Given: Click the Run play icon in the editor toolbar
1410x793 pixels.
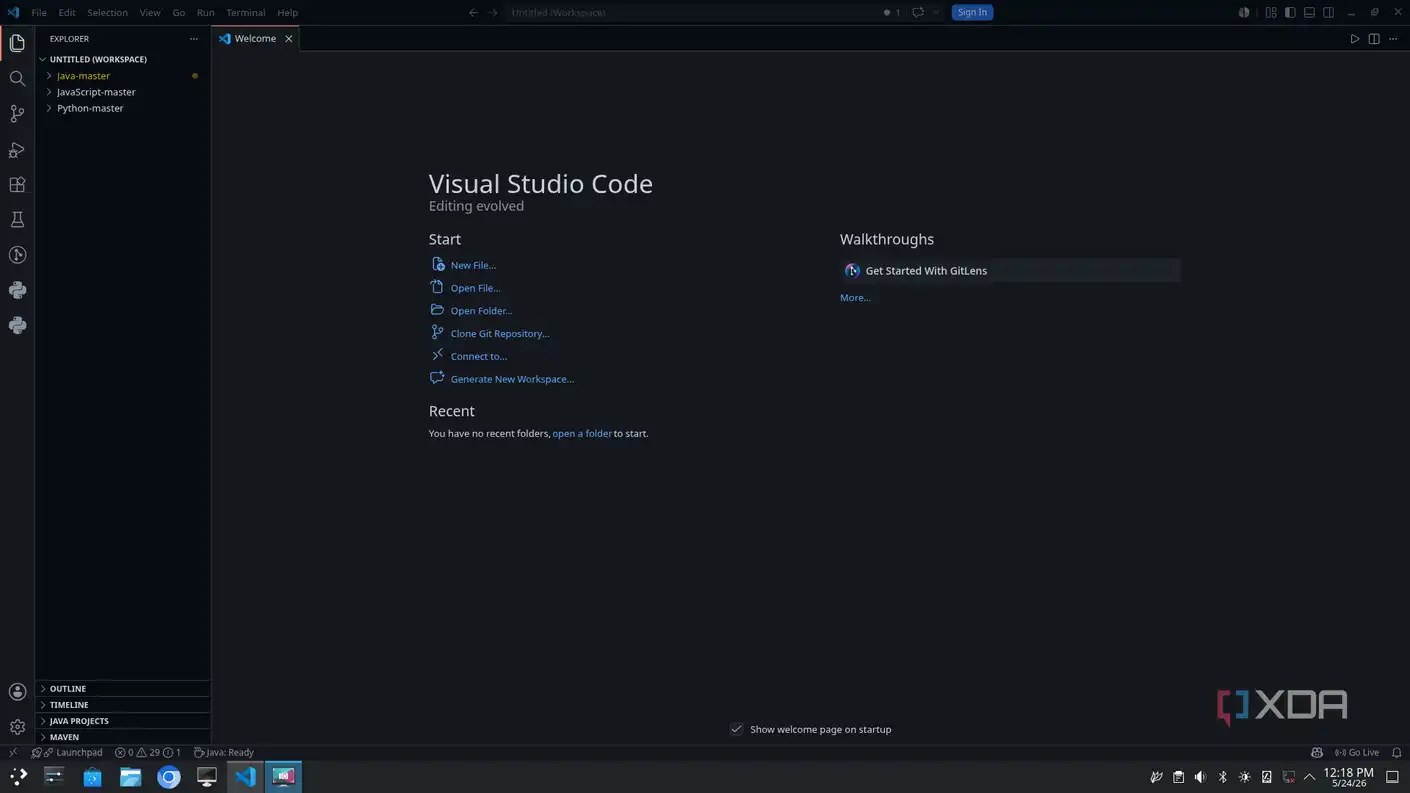Looking at the screenshot, I should pos(1355,39).
